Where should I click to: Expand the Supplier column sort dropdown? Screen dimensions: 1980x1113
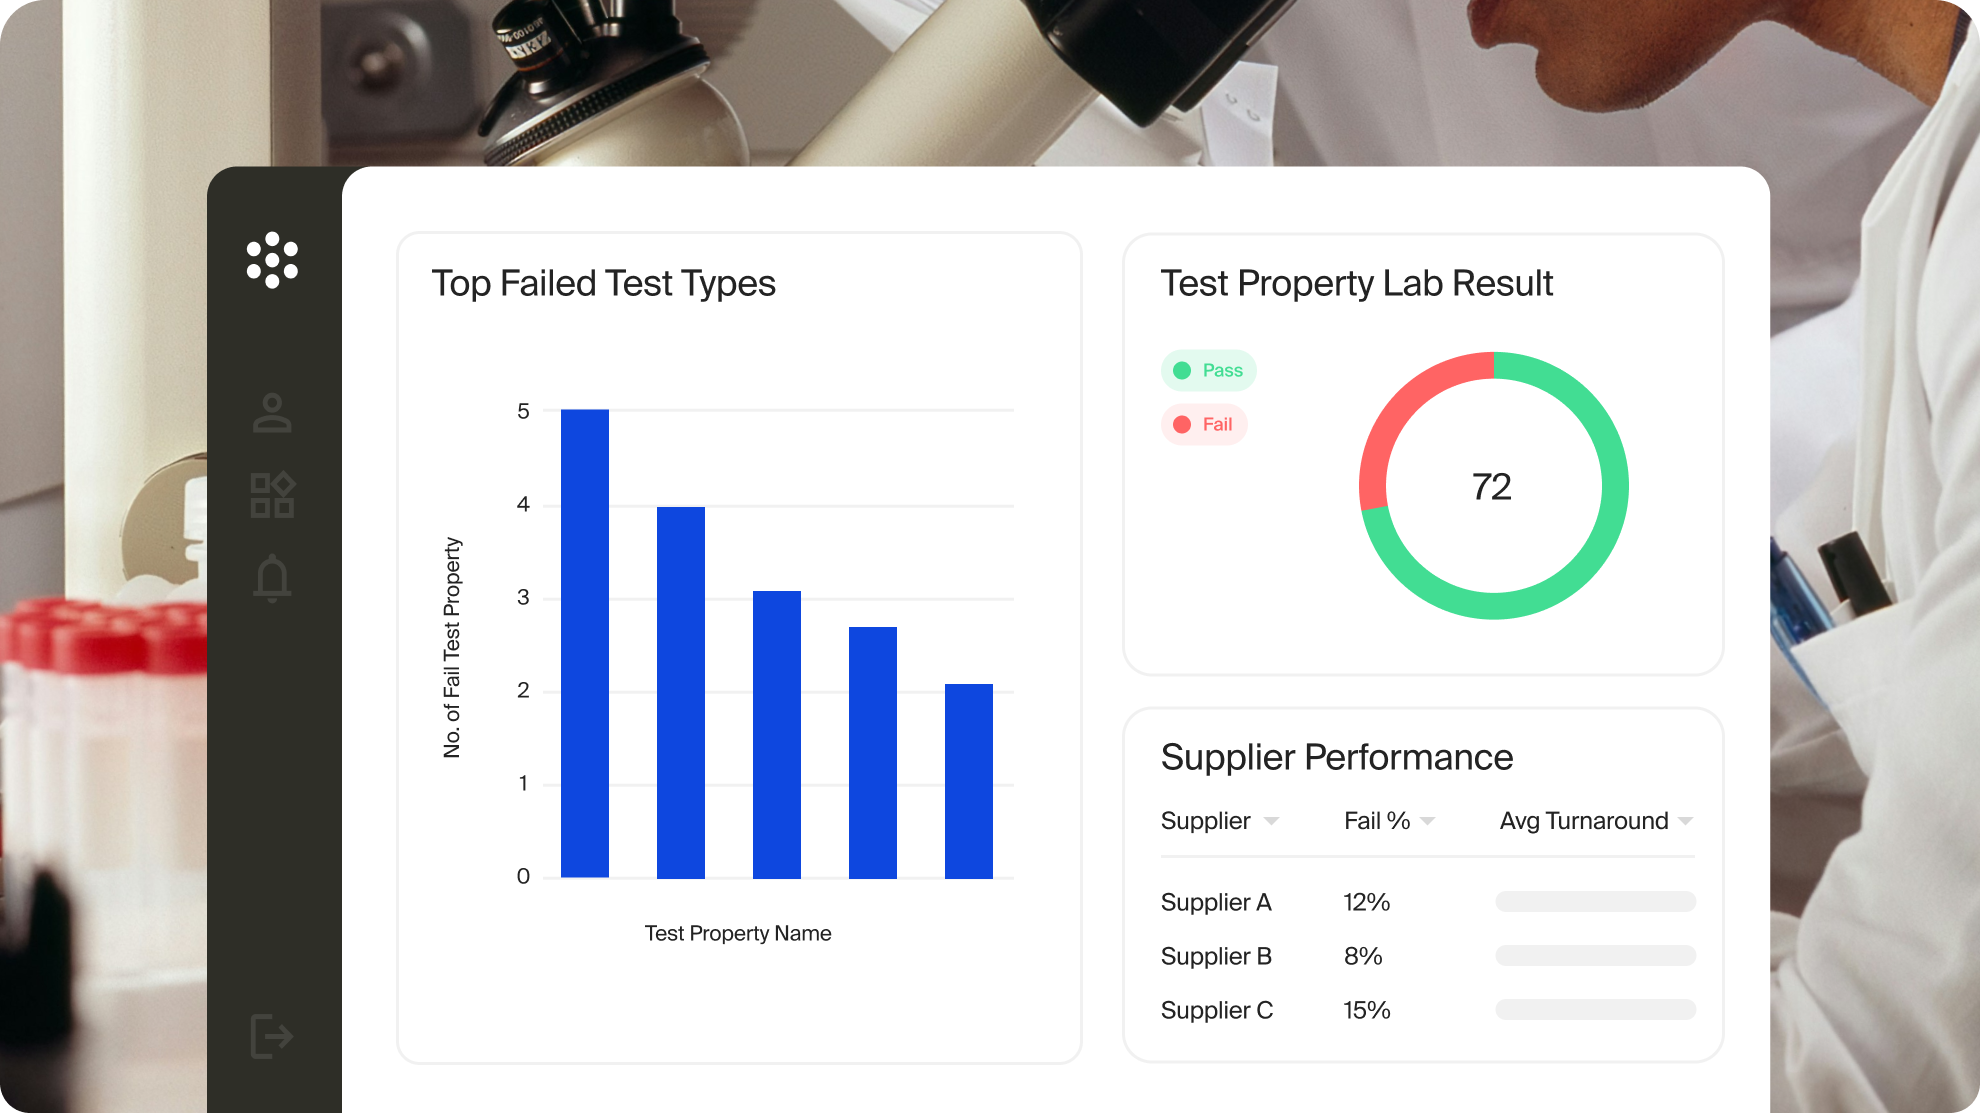pos(1271,821)
